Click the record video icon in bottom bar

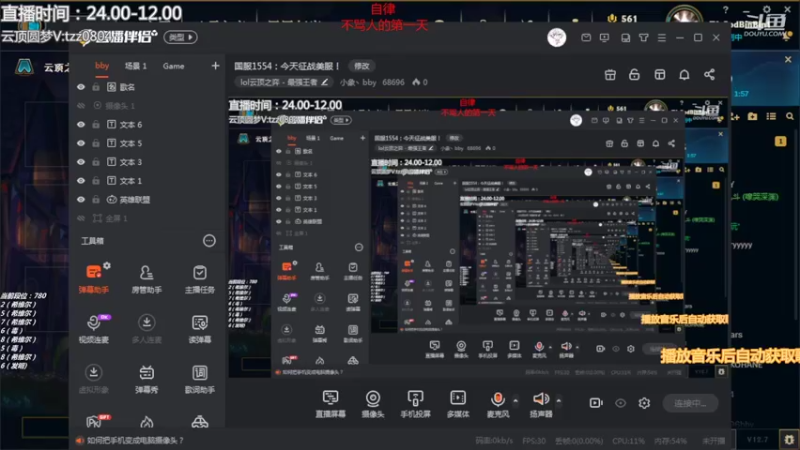(596, 403)
